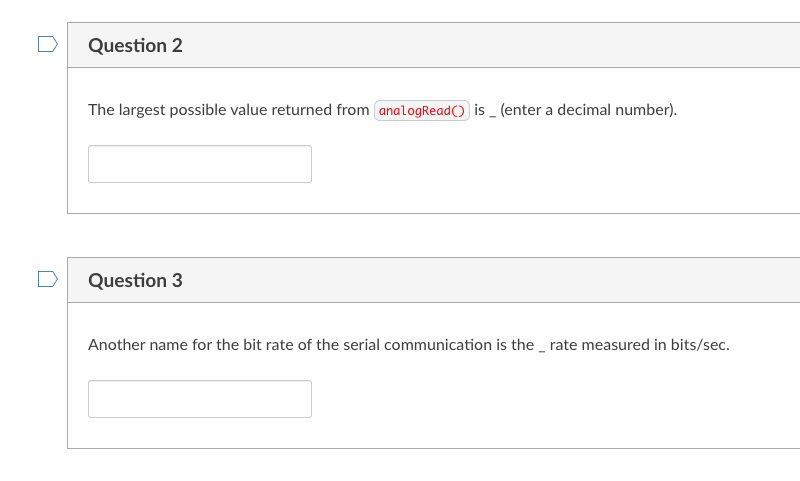
Task: Click the blank underscore in Question 3 text
Action: pyautogui.click(x=542, y=348)
